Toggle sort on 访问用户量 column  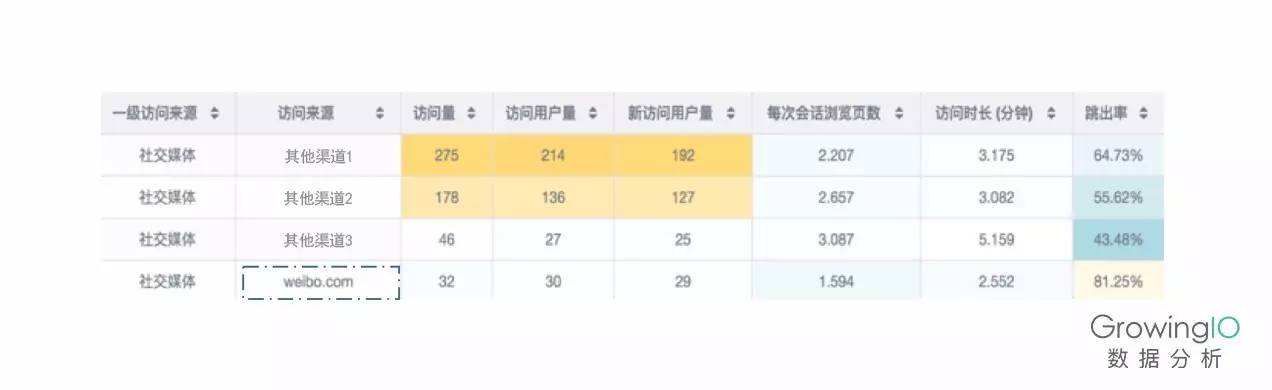tap(592, 113)
